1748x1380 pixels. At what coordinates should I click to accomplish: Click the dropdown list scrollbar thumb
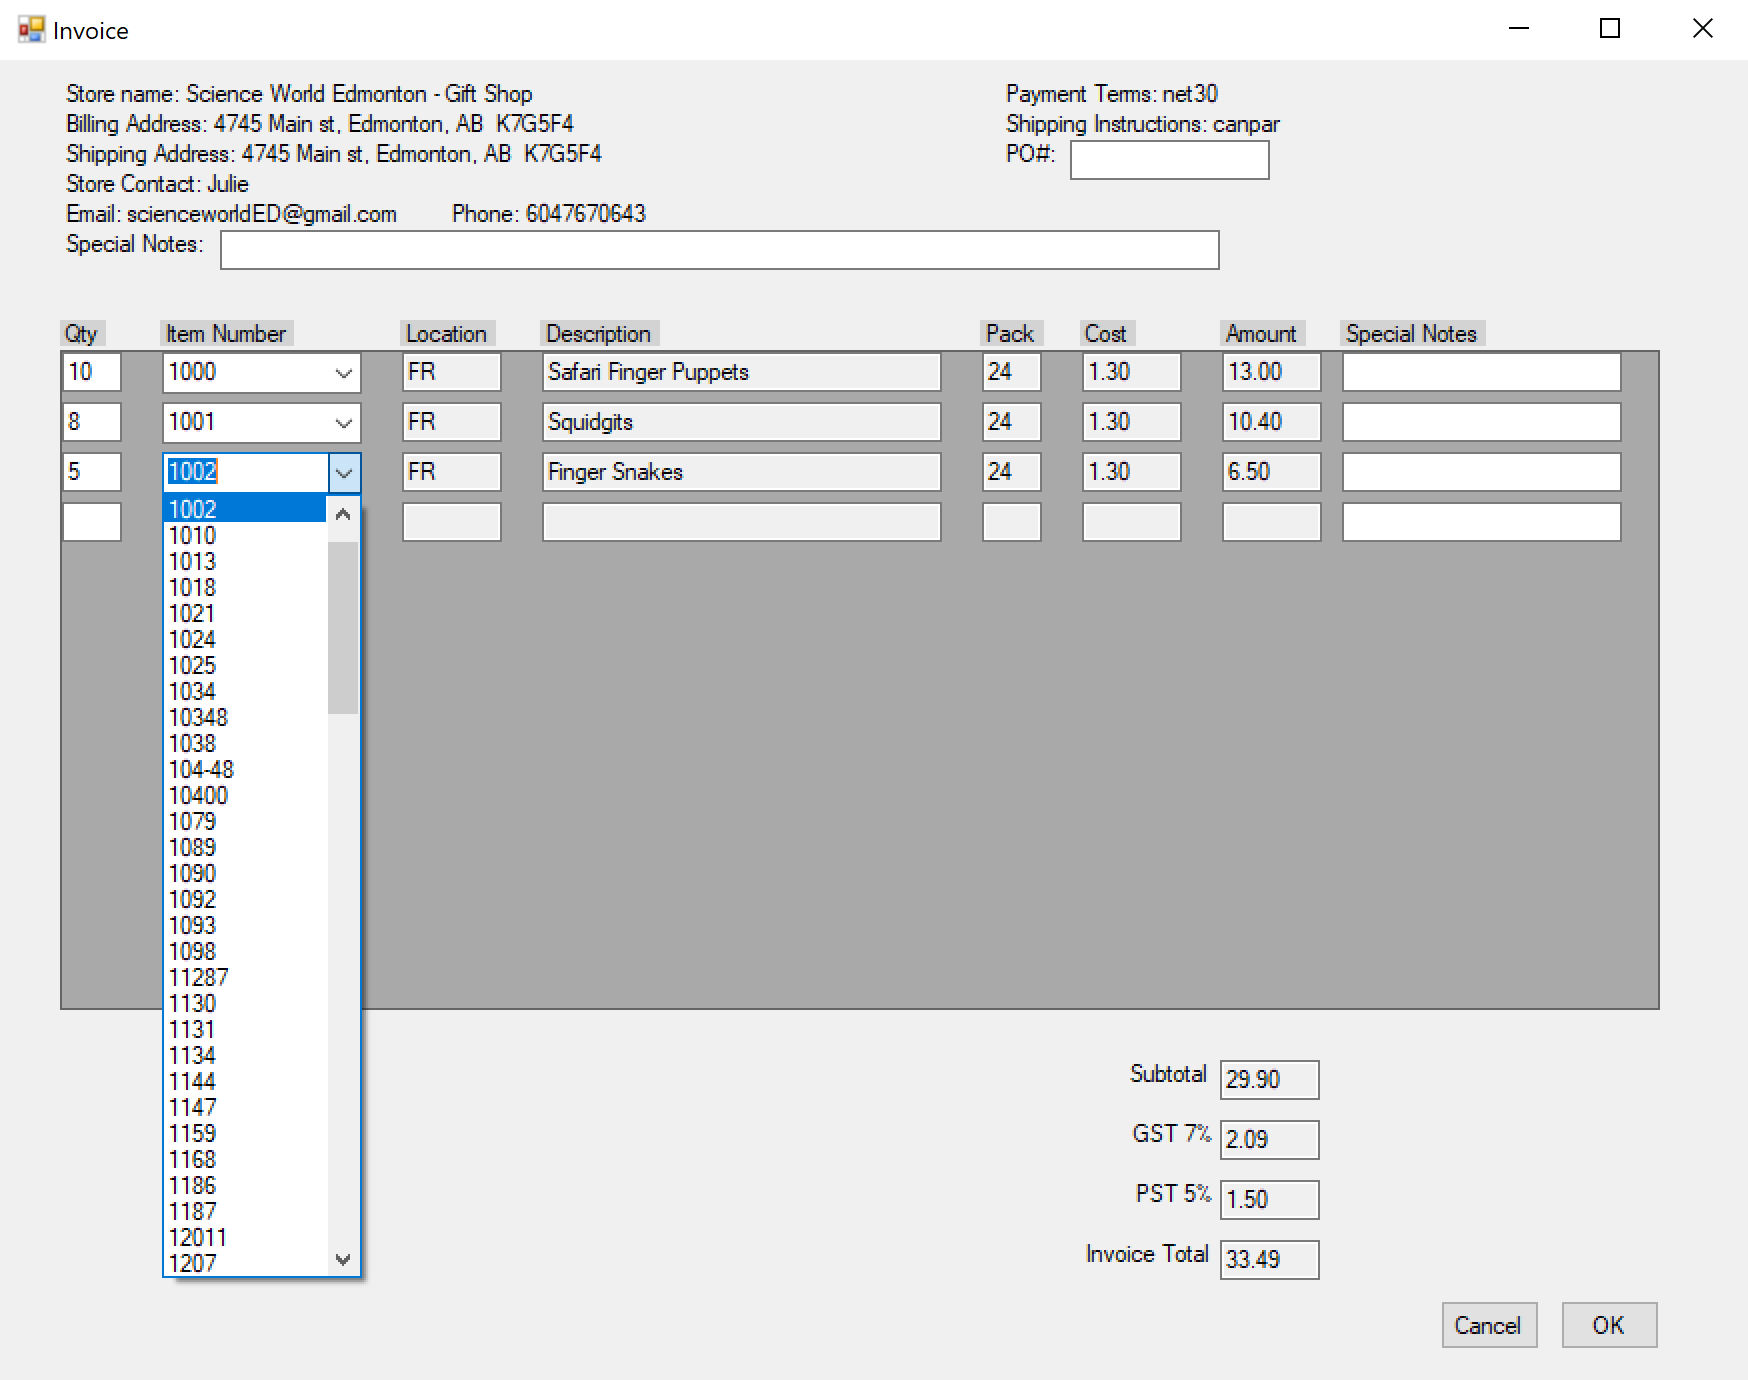click(343, 628)
